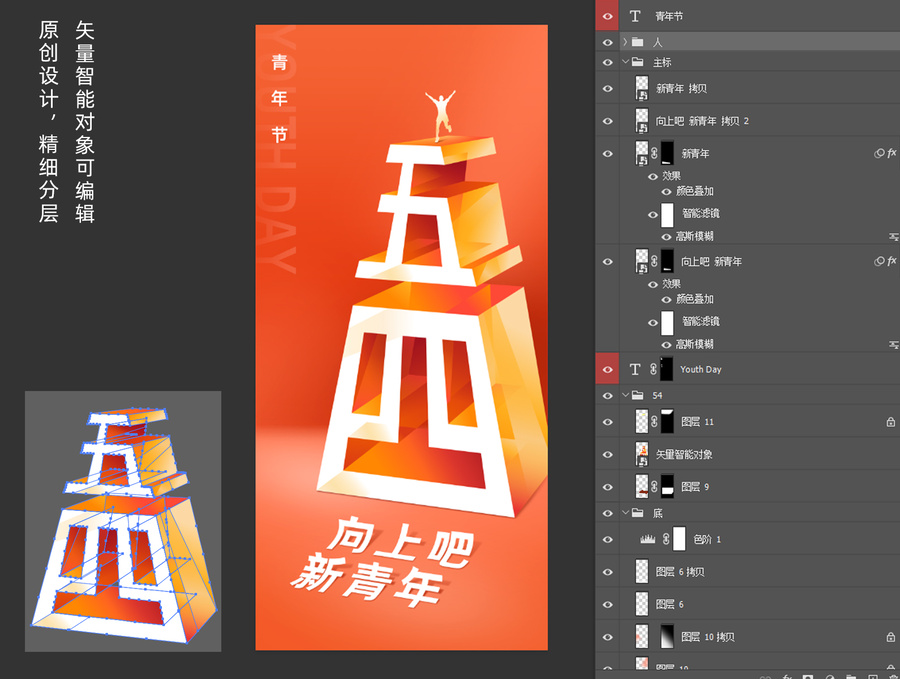The height and width of the screenshot is (679, 900).
Task: Click the lock icon on 图层 11
Action: point(890,422)
